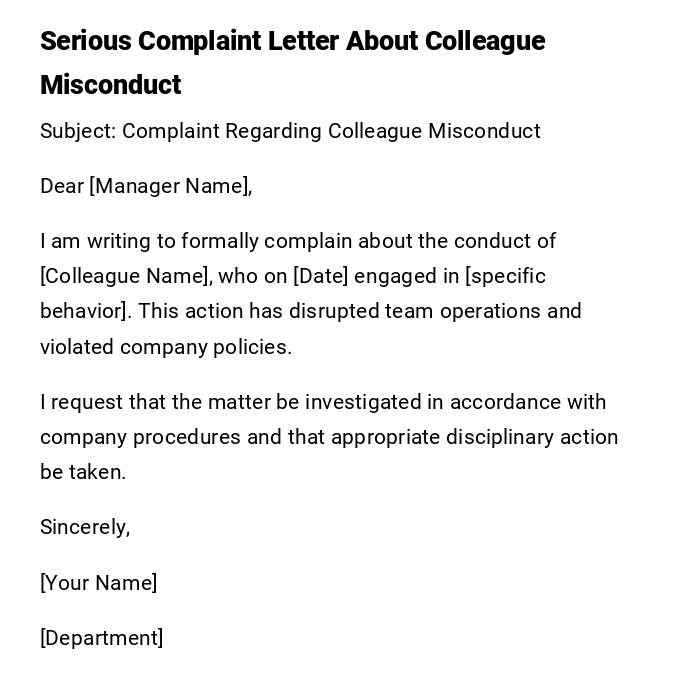Select the [Date] placeholder
Viewport: 700px width, 700px height.
click(319, 276)
